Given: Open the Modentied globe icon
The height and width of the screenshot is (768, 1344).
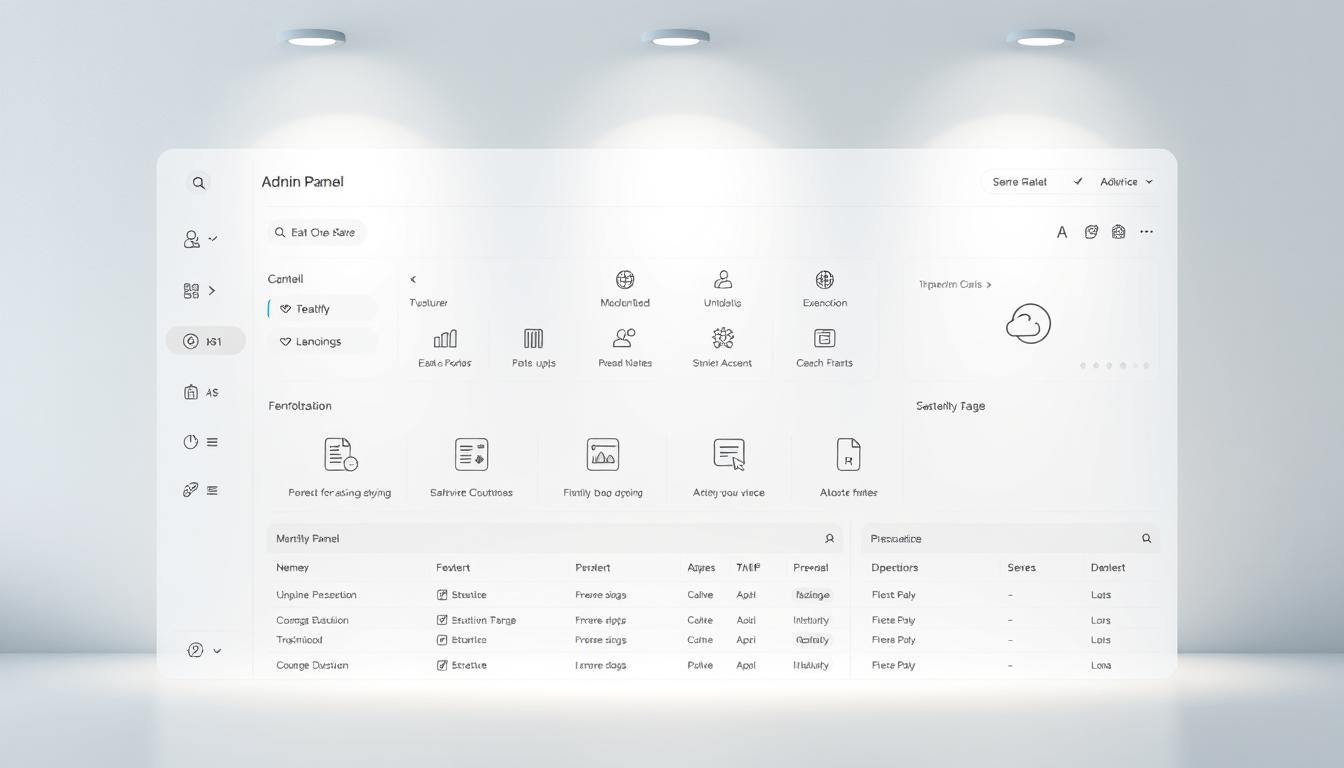Looking at the screenshot, I should point(625,280).
